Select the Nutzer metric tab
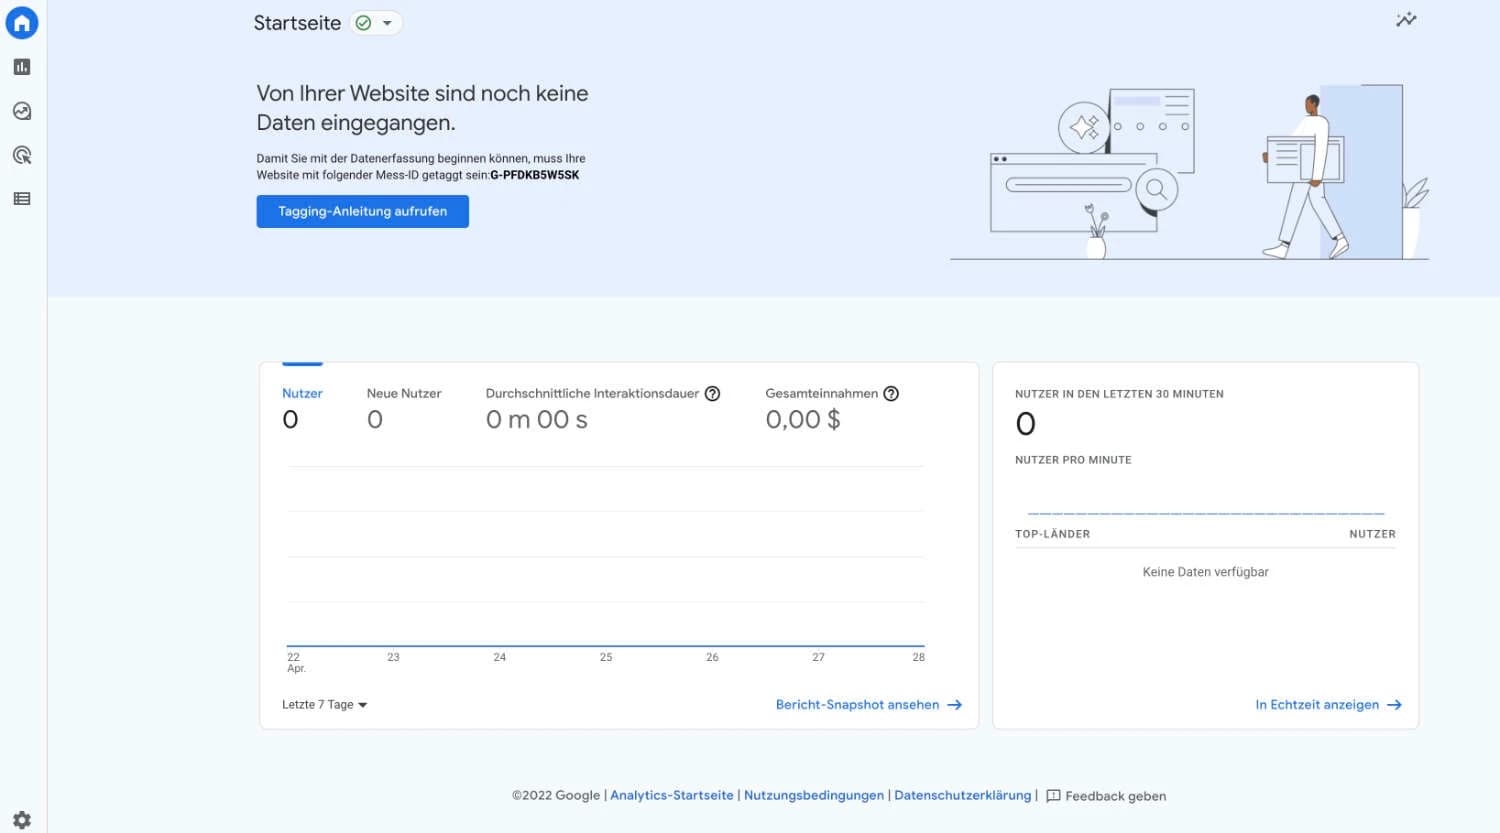 coord(302,393)
